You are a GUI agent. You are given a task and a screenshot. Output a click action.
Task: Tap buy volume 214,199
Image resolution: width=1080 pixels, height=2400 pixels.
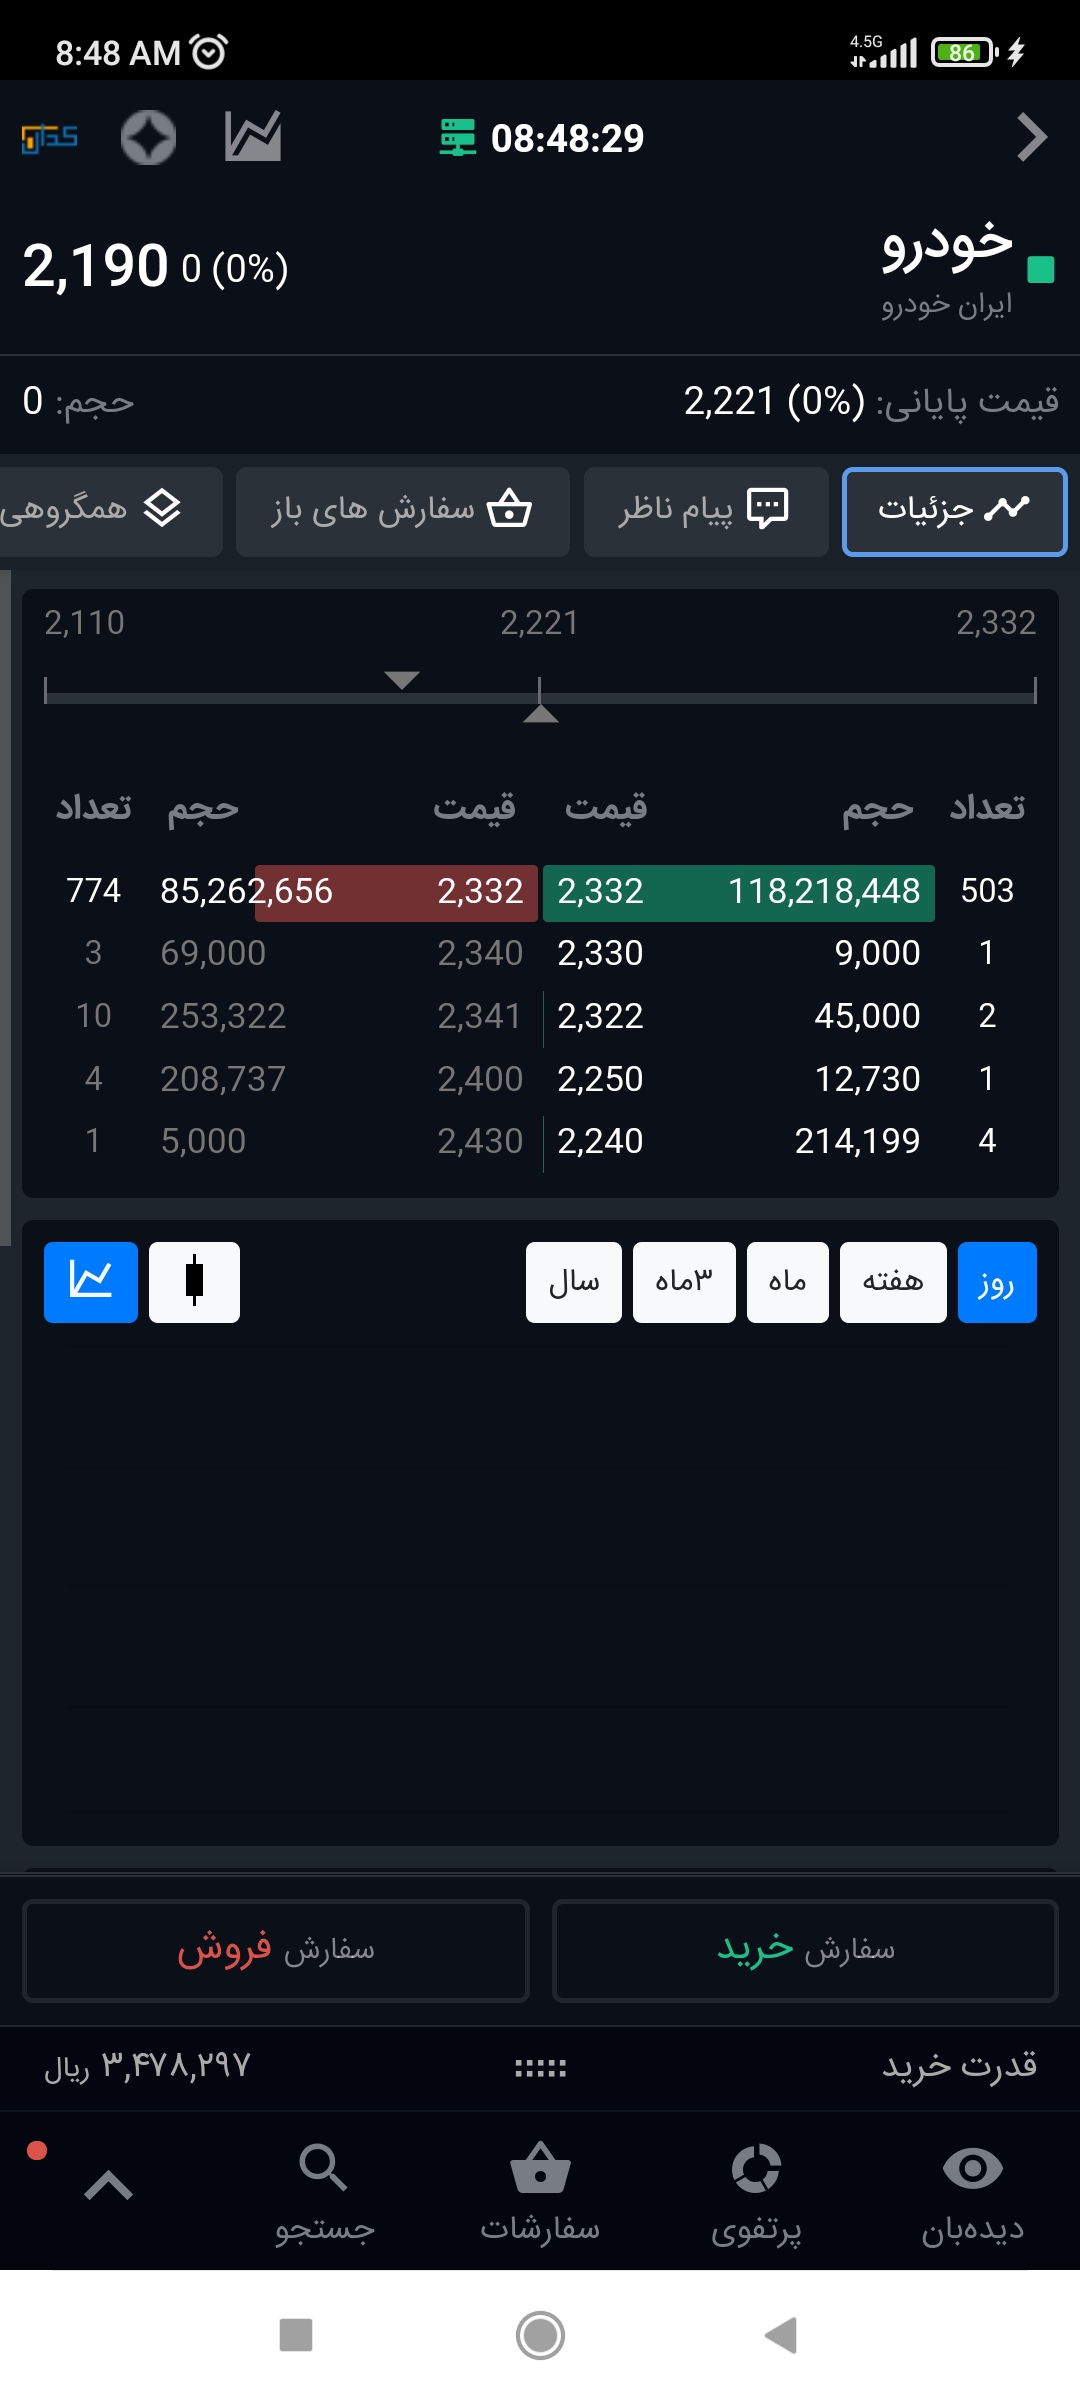(x=857, y=1141)
